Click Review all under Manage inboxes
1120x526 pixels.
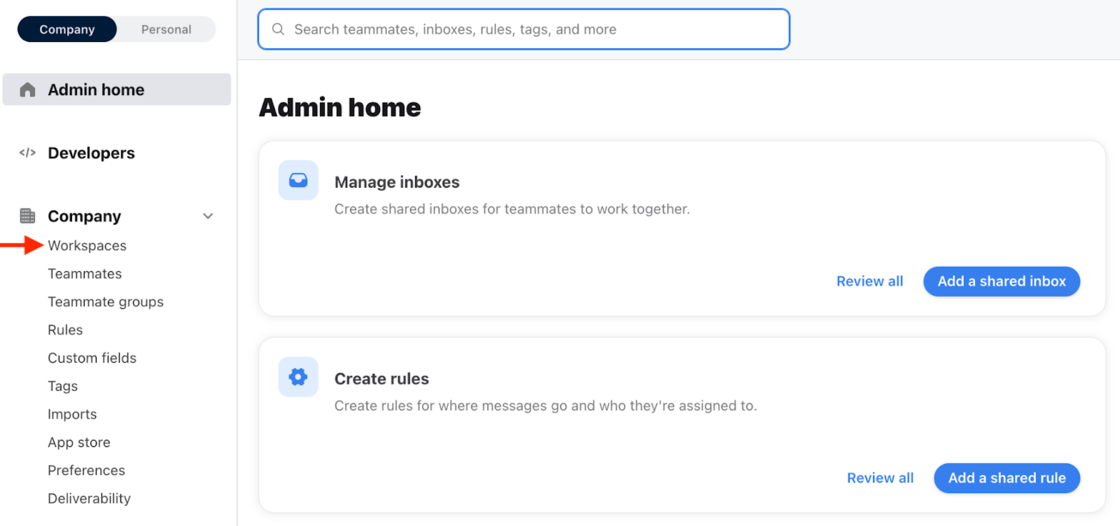869,281
